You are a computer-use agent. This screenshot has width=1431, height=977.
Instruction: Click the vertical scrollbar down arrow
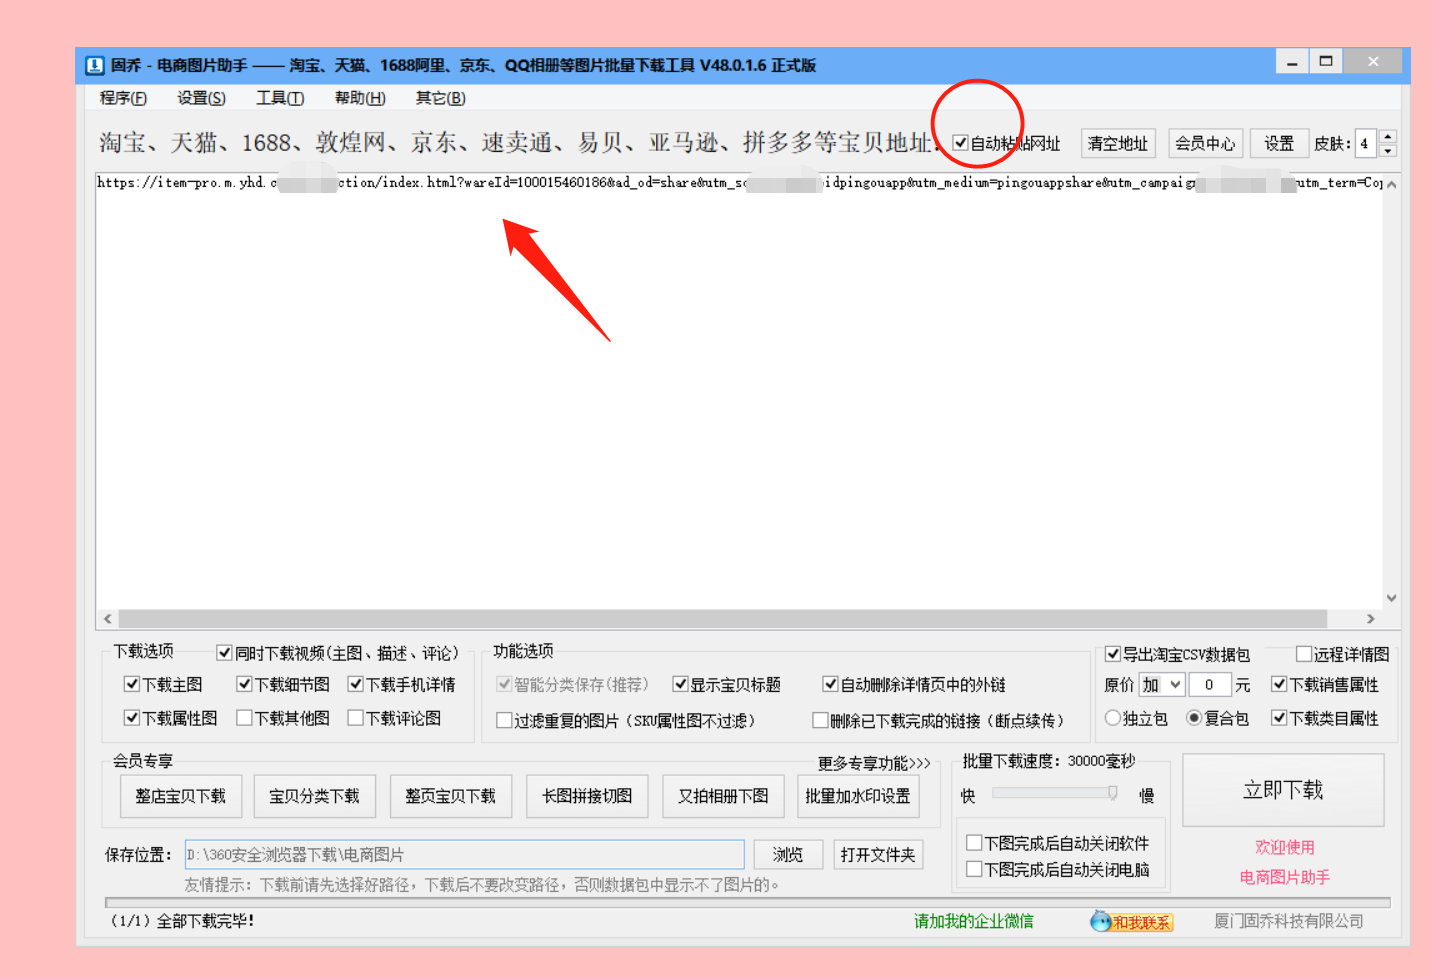tap(1391, 598)
